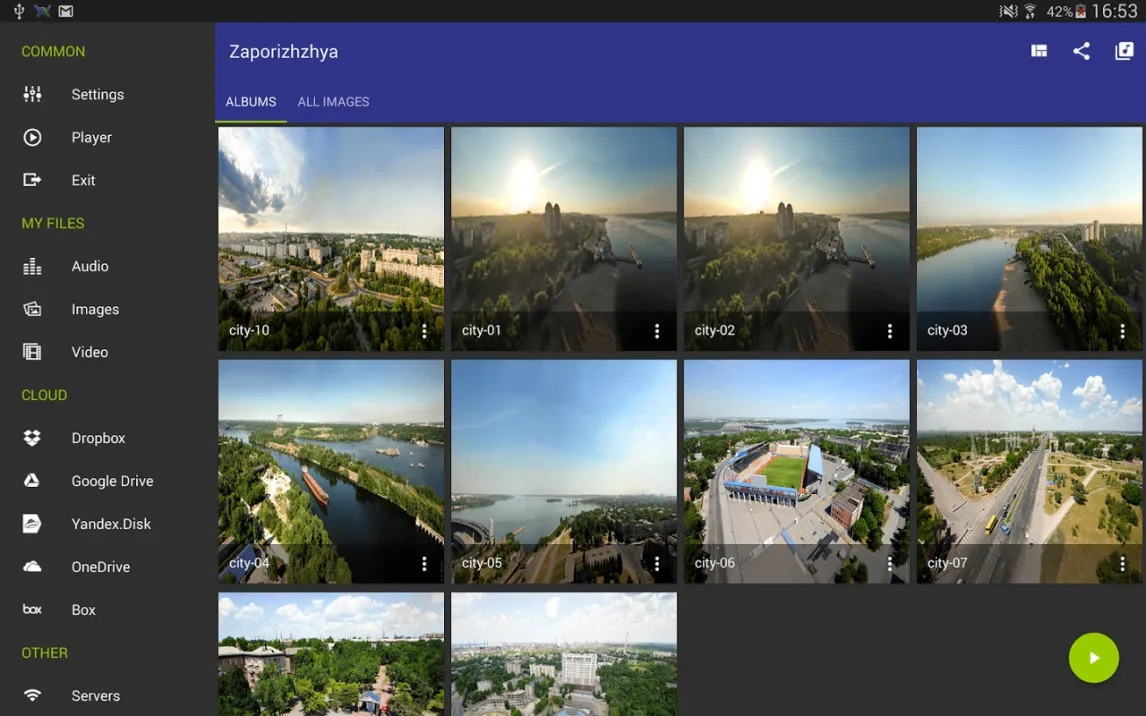Open the city-06 stadium thumbnail
This screenshot has width=1146, height=716.
[x=796, y=460]
